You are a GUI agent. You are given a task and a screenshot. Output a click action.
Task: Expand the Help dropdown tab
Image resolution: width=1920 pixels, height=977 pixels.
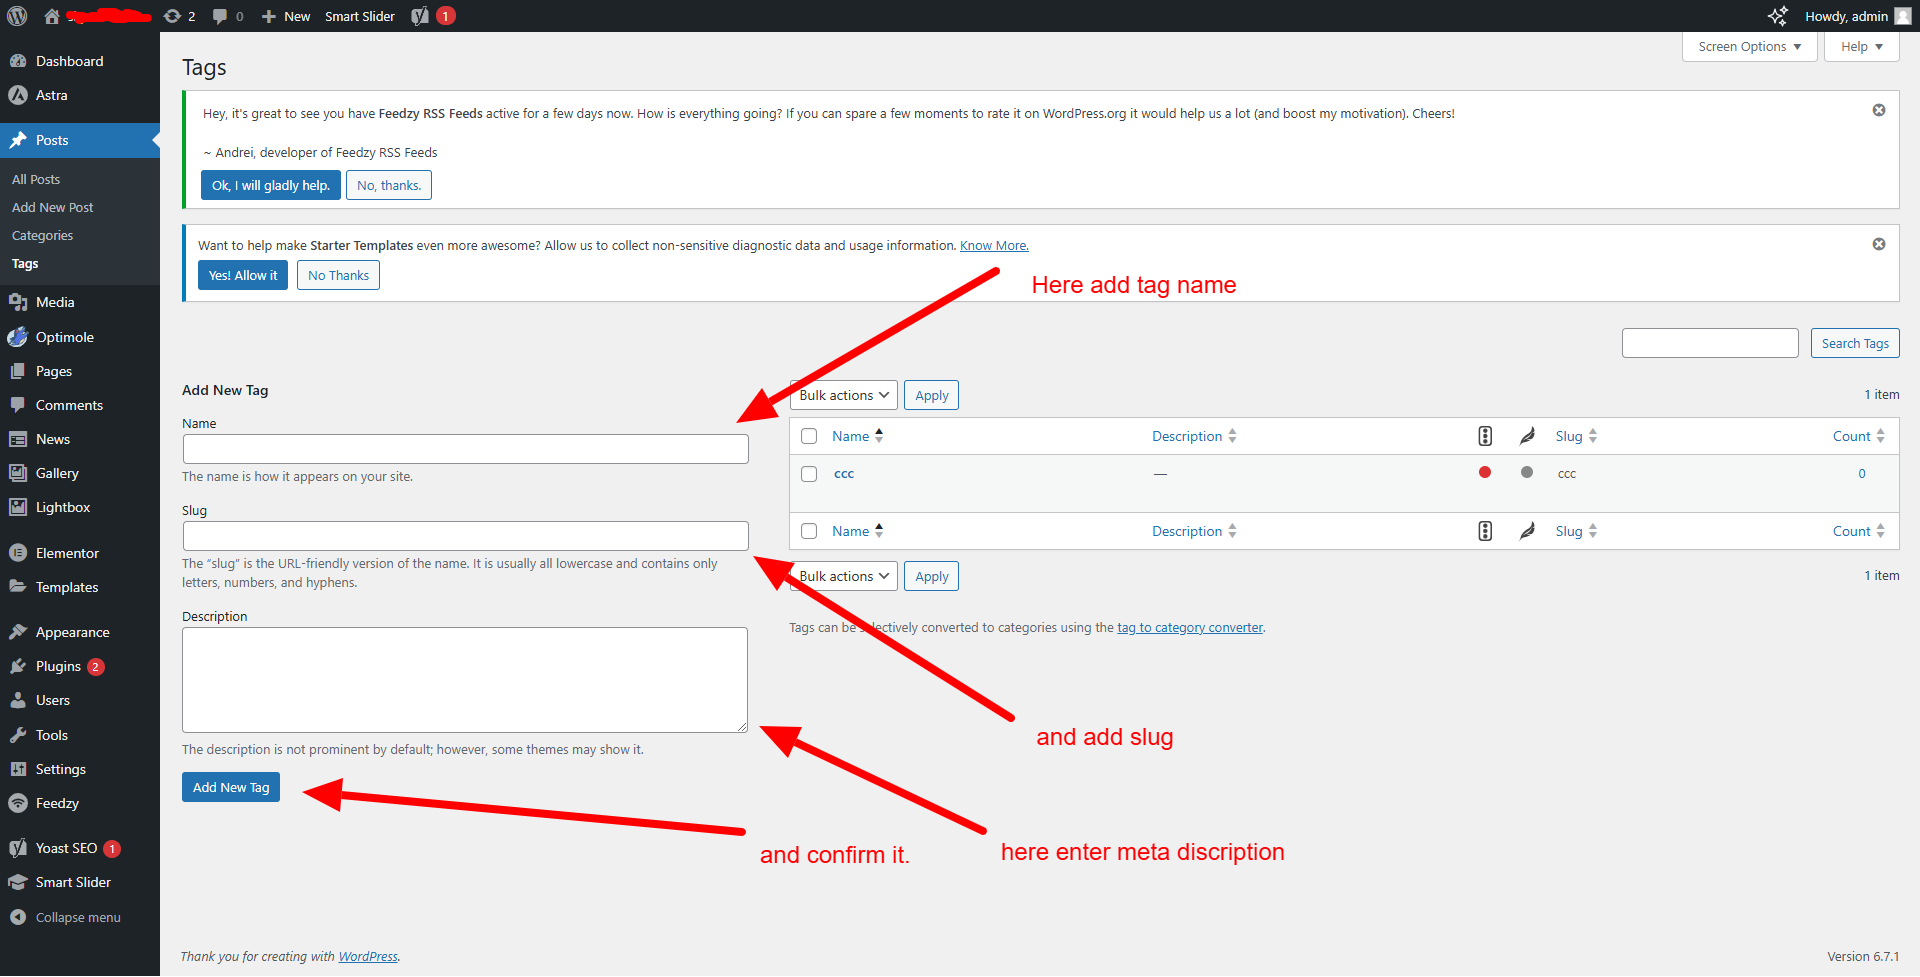(x=1861, y=47)
